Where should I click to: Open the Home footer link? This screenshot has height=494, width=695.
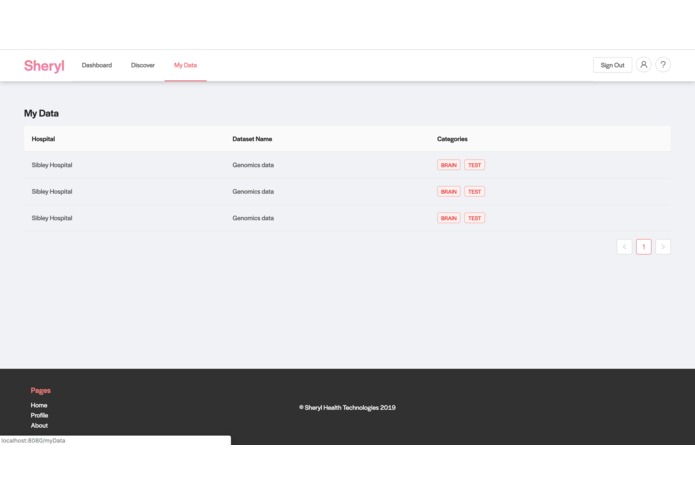tap(39, 405)
